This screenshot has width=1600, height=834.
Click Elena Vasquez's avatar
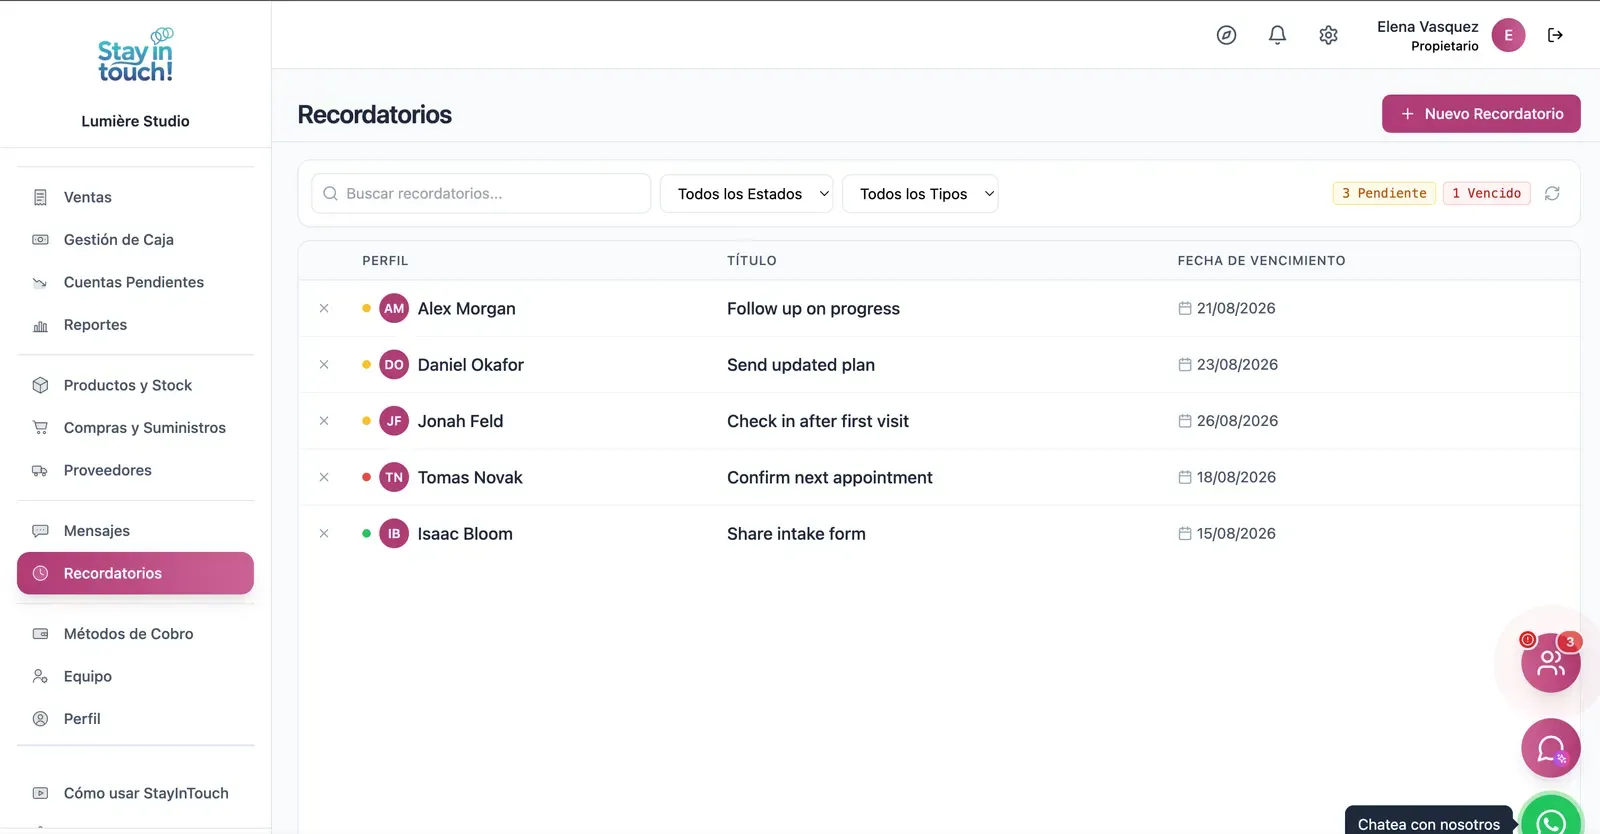(1508, 35)
